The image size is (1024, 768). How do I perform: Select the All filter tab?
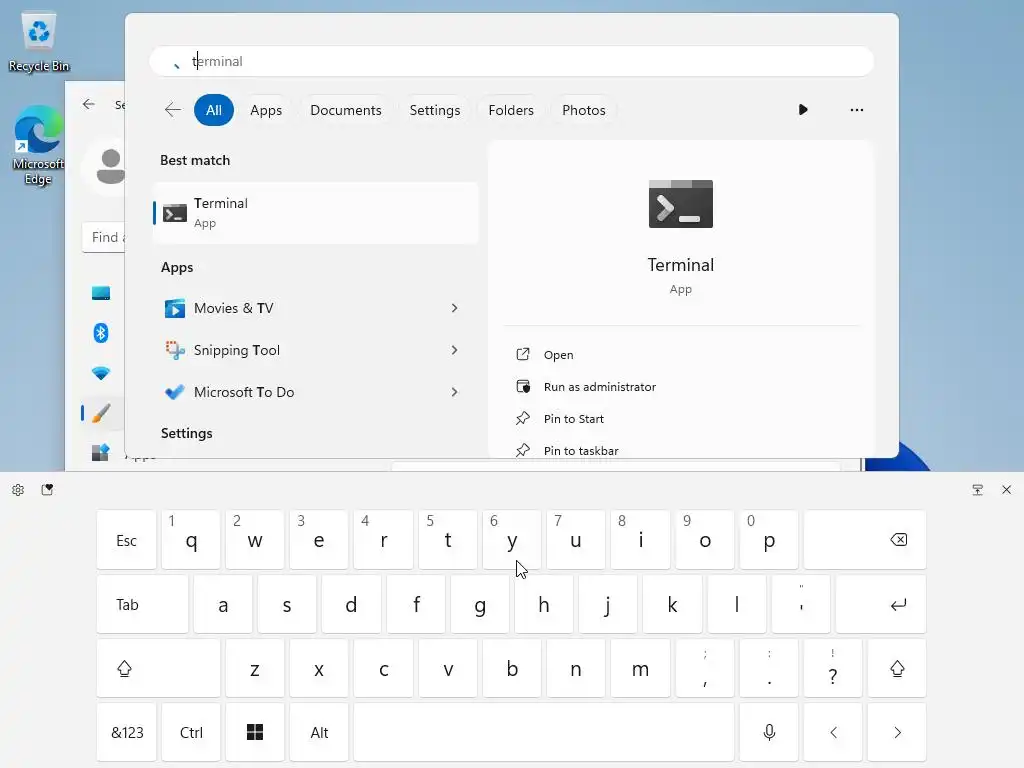point(214,110)
